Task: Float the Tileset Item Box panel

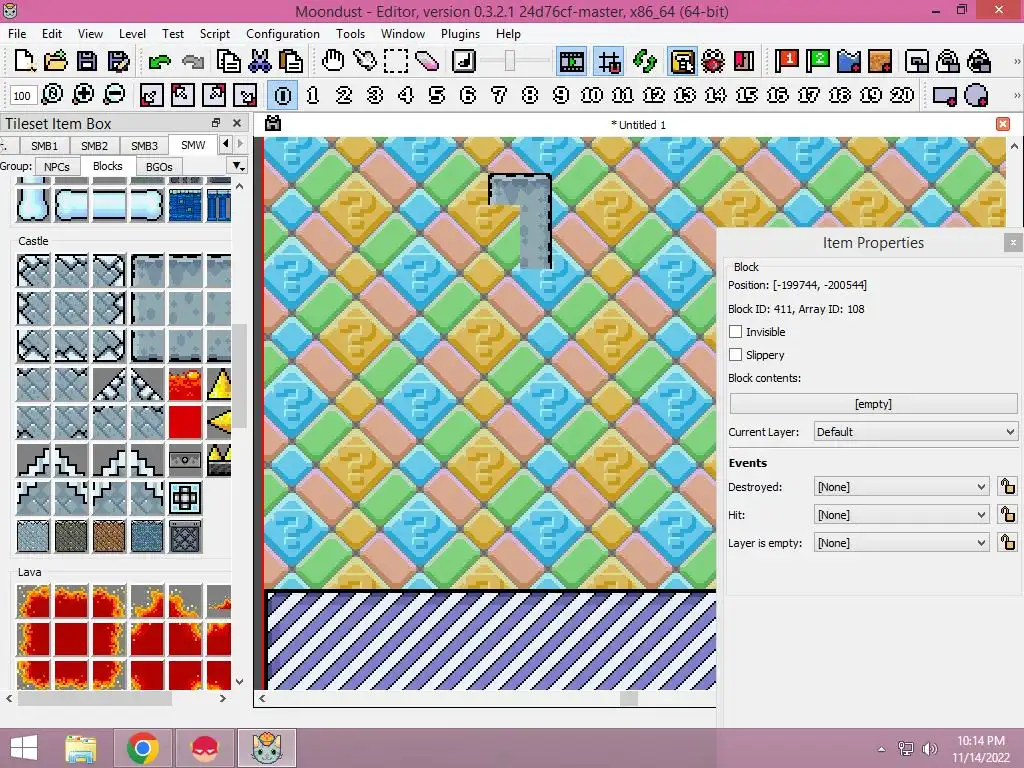Action: point(216,123)
